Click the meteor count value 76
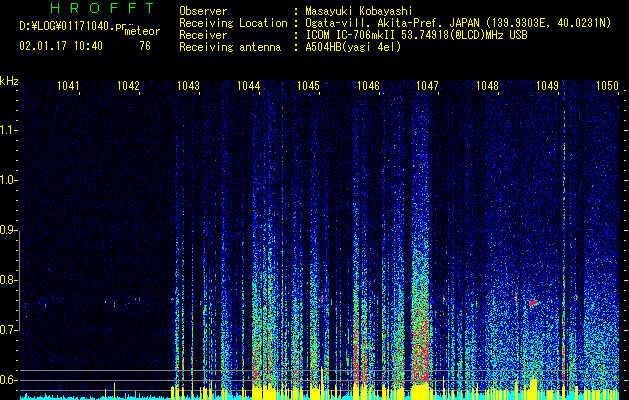The width and height of the screenshot is (629, 400). pyautogui.click(x=145, y=46)
